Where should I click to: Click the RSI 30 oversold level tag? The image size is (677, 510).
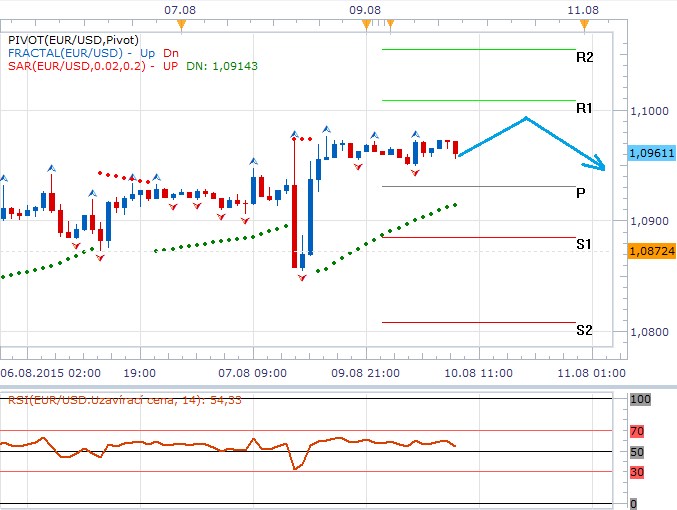[637, 471]
